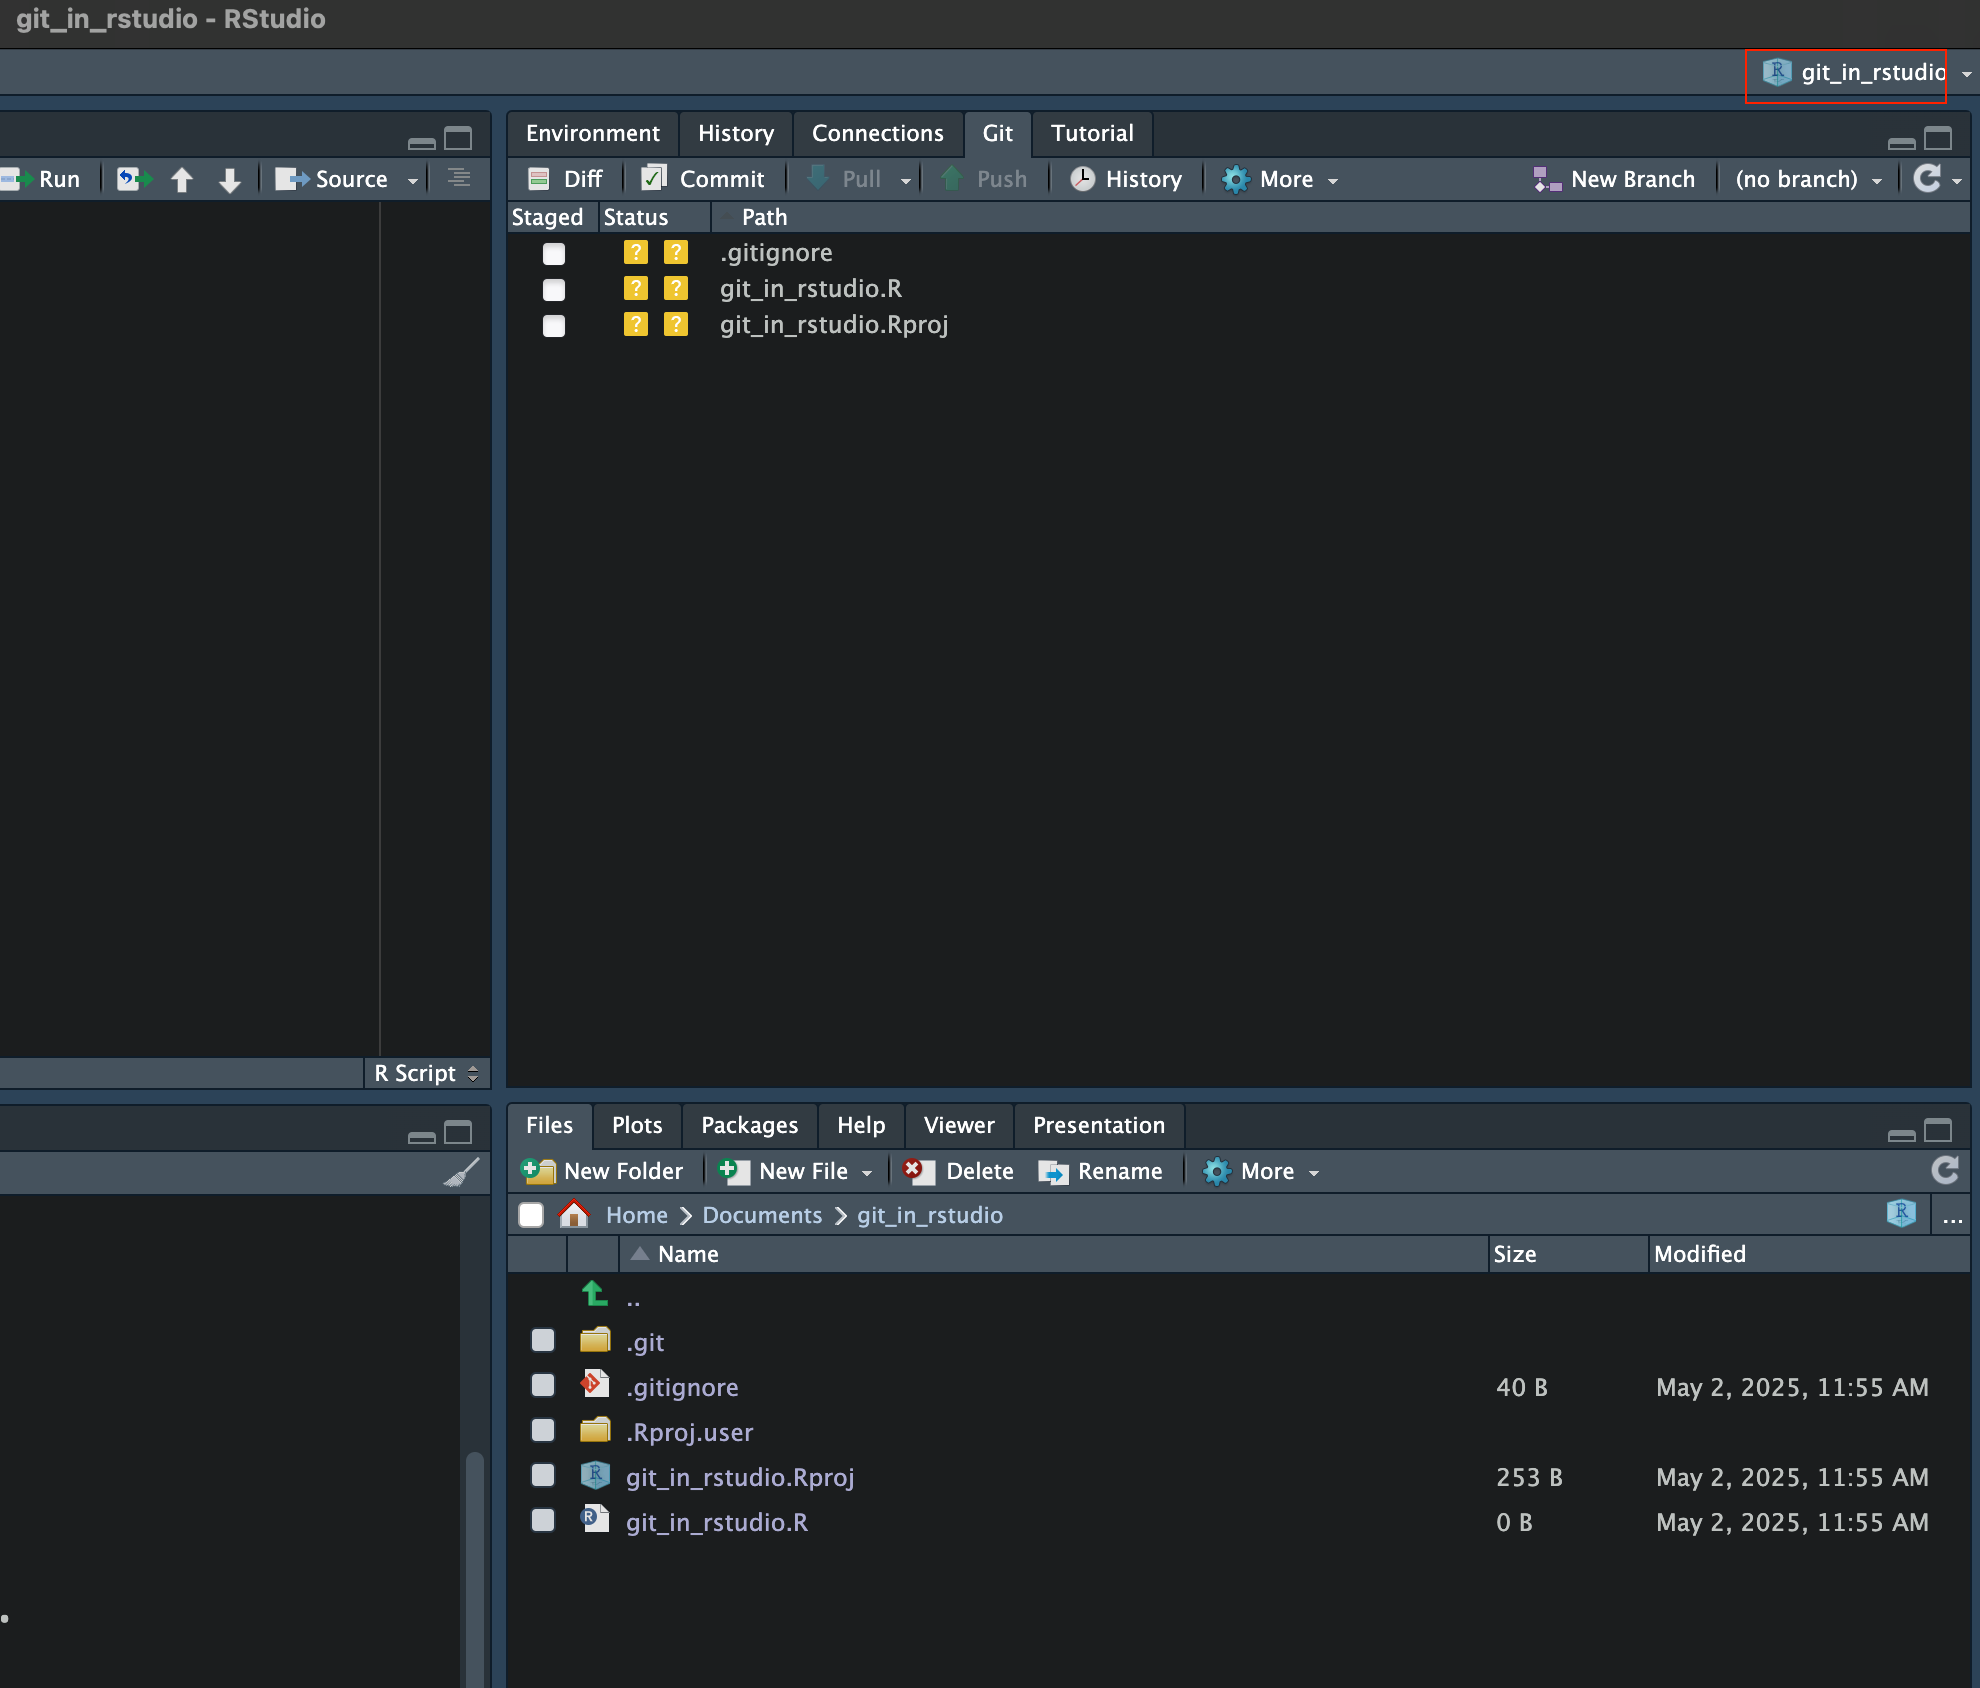The width and height of the screenshot is (1980, 1688).
Task: Sort files by Modified column header
Action: 1699,1254
